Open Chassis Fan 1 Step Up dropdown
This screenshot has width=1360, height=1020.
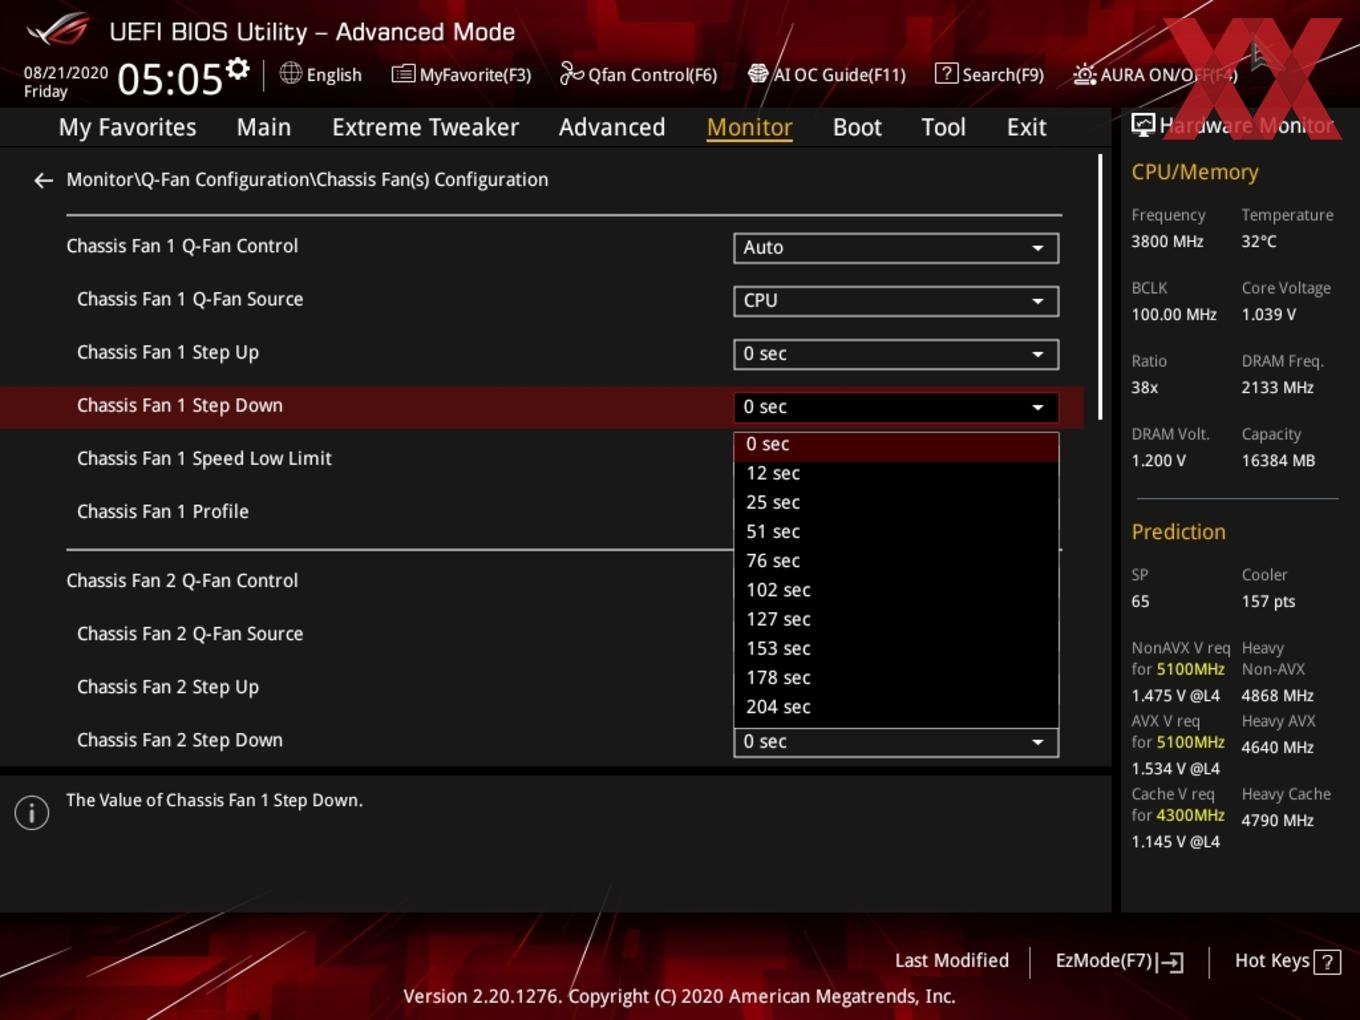tap(896, 354)
